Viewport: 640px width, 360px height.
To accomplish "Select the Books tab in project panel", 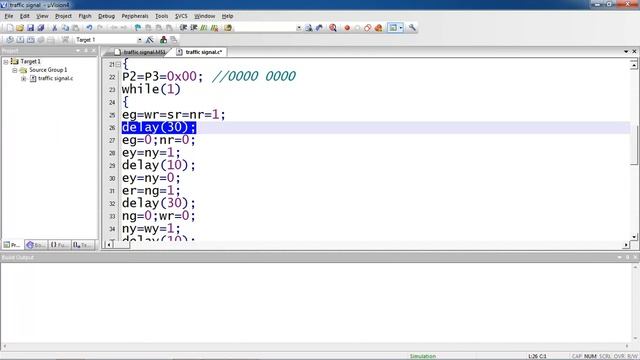I will click(36, 245).
